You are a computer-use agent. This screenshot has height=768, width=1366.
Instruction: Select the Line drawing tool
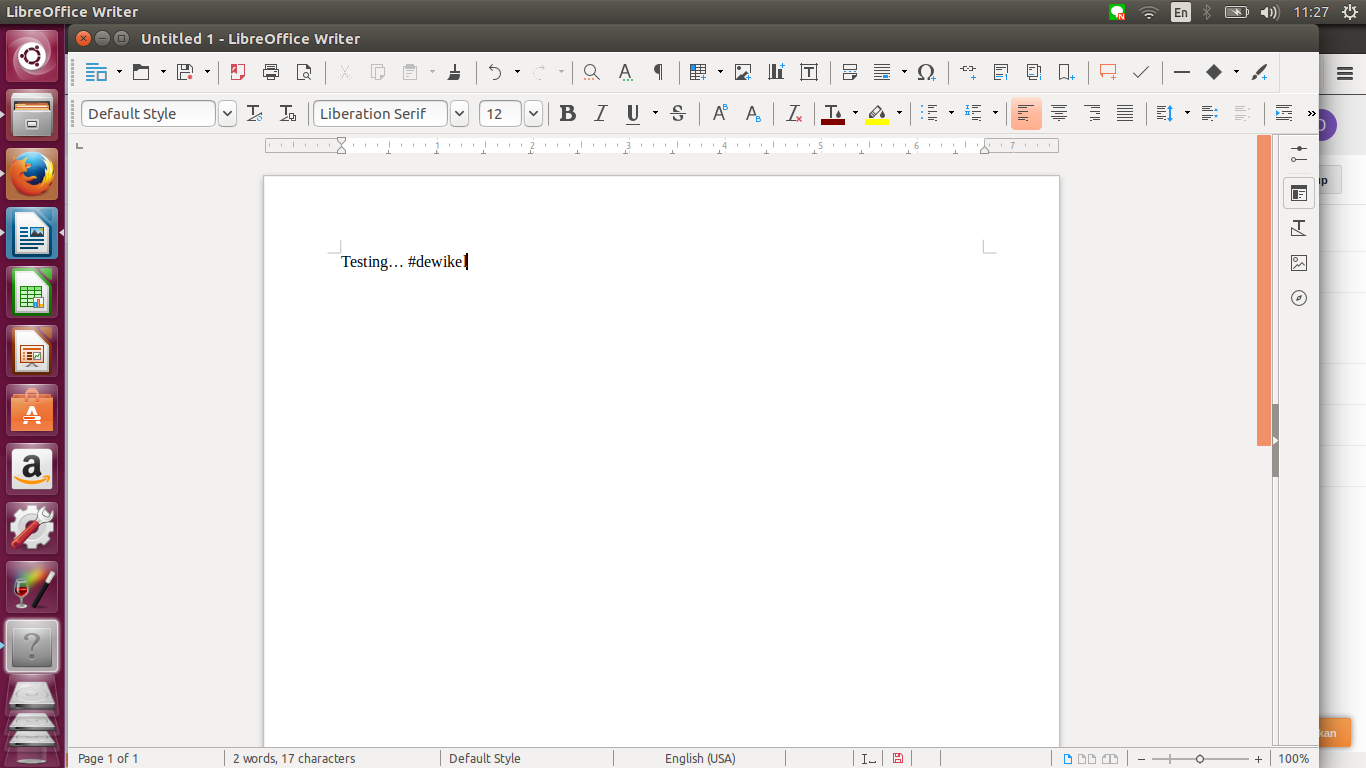[x=1182, y=72]
